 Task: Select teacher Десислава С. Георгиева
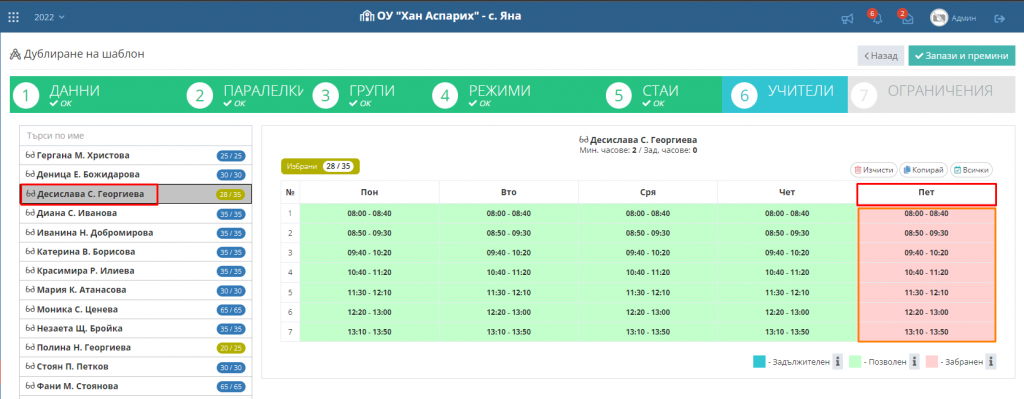point(136,194)
